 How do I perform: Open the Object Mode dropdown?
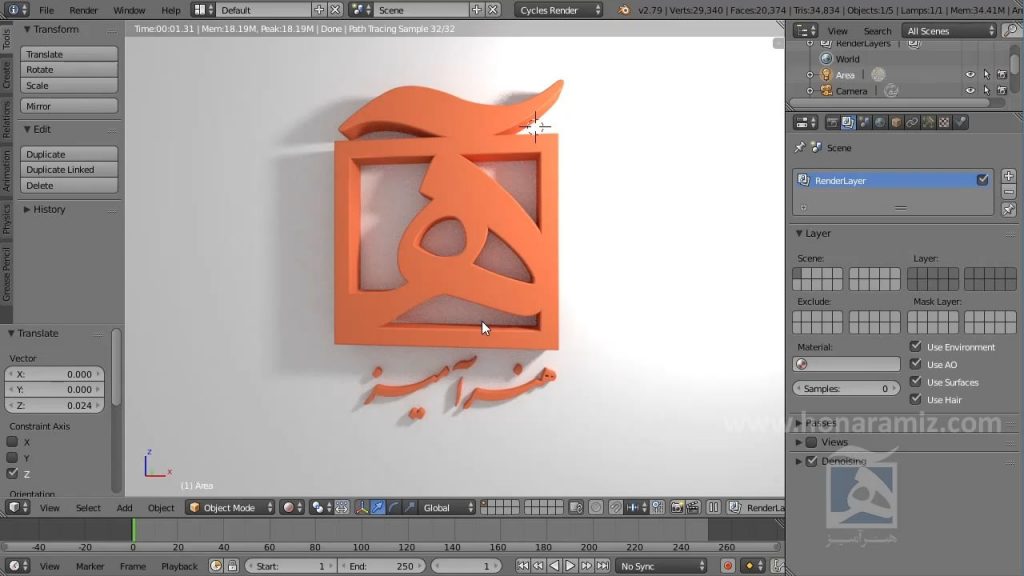click(x=230, y=507)
